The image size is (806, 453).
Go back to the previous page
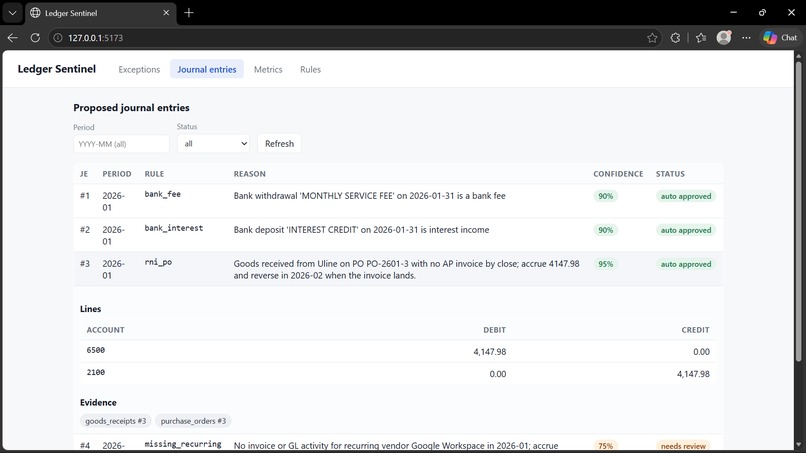coord(12,38)
